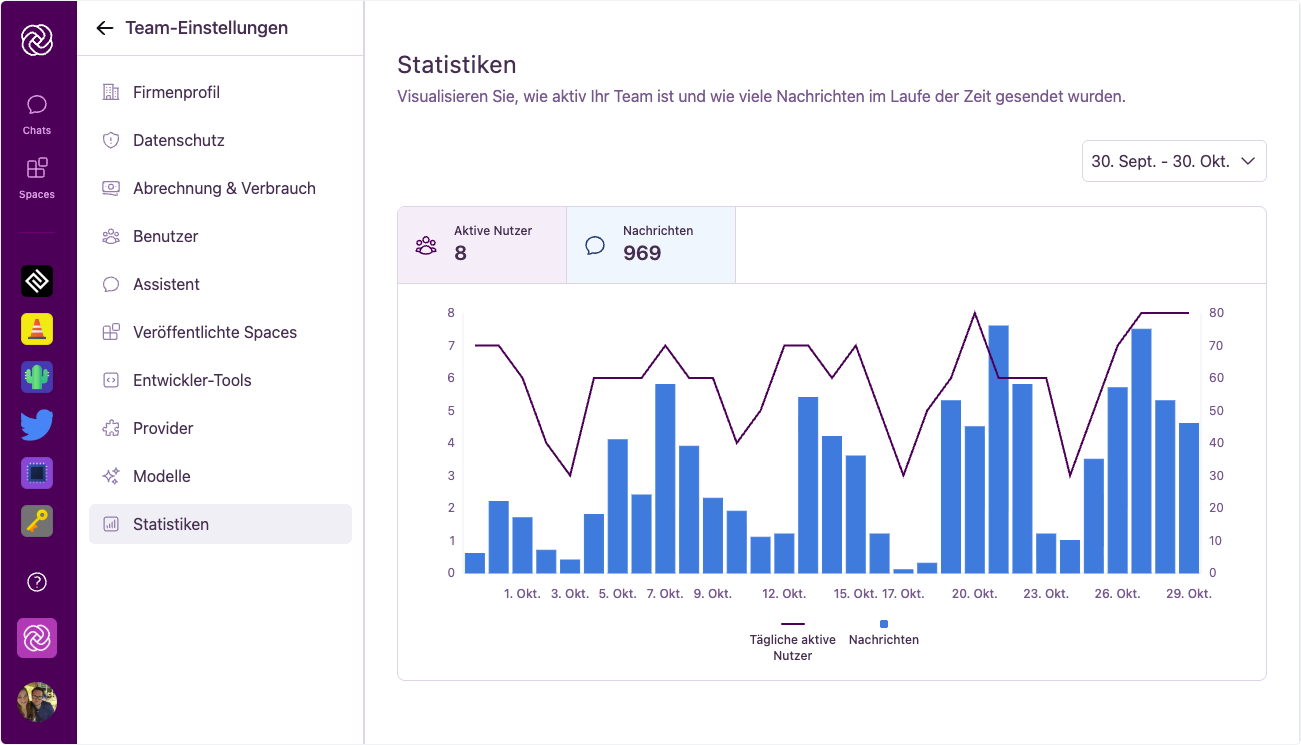Viewport: 1301px width, 745px height.
Task: Open the cactus space shortcut
Action: tap(36, 377)
